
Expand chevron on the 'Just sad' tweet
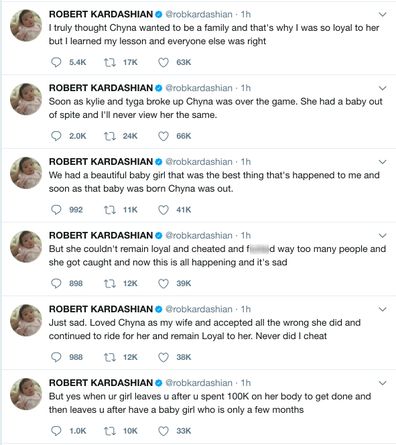[383, 309]
